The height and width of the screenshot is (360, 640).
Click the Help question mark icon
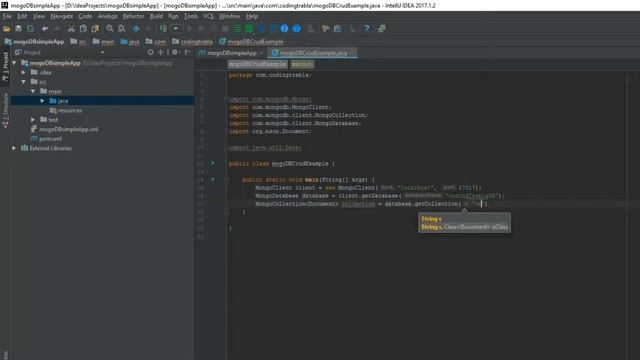[x=367, y=29]
